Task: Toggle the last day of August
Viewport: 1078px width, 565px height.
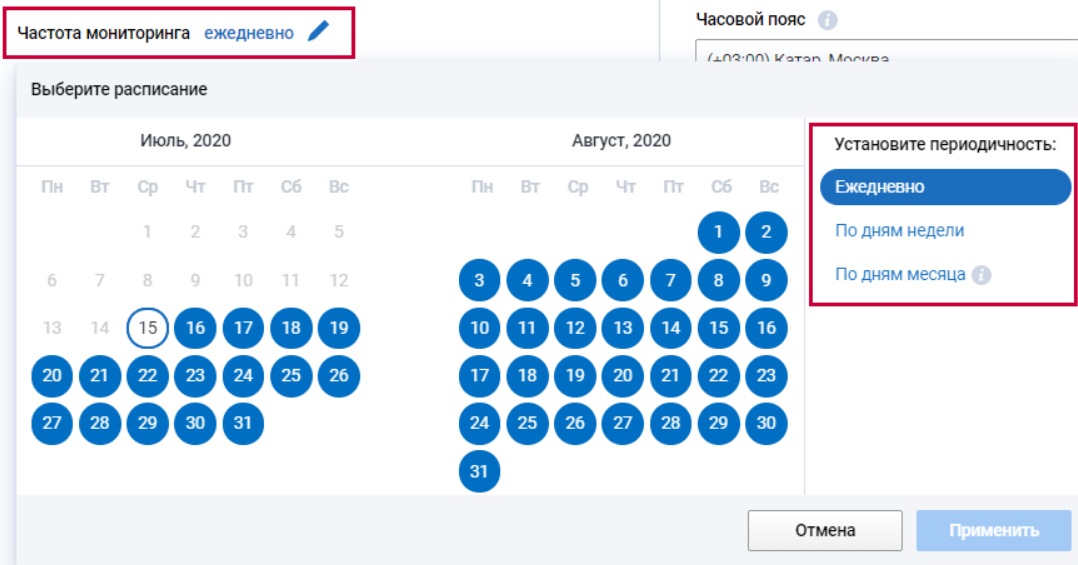Action: click(480, 471)
